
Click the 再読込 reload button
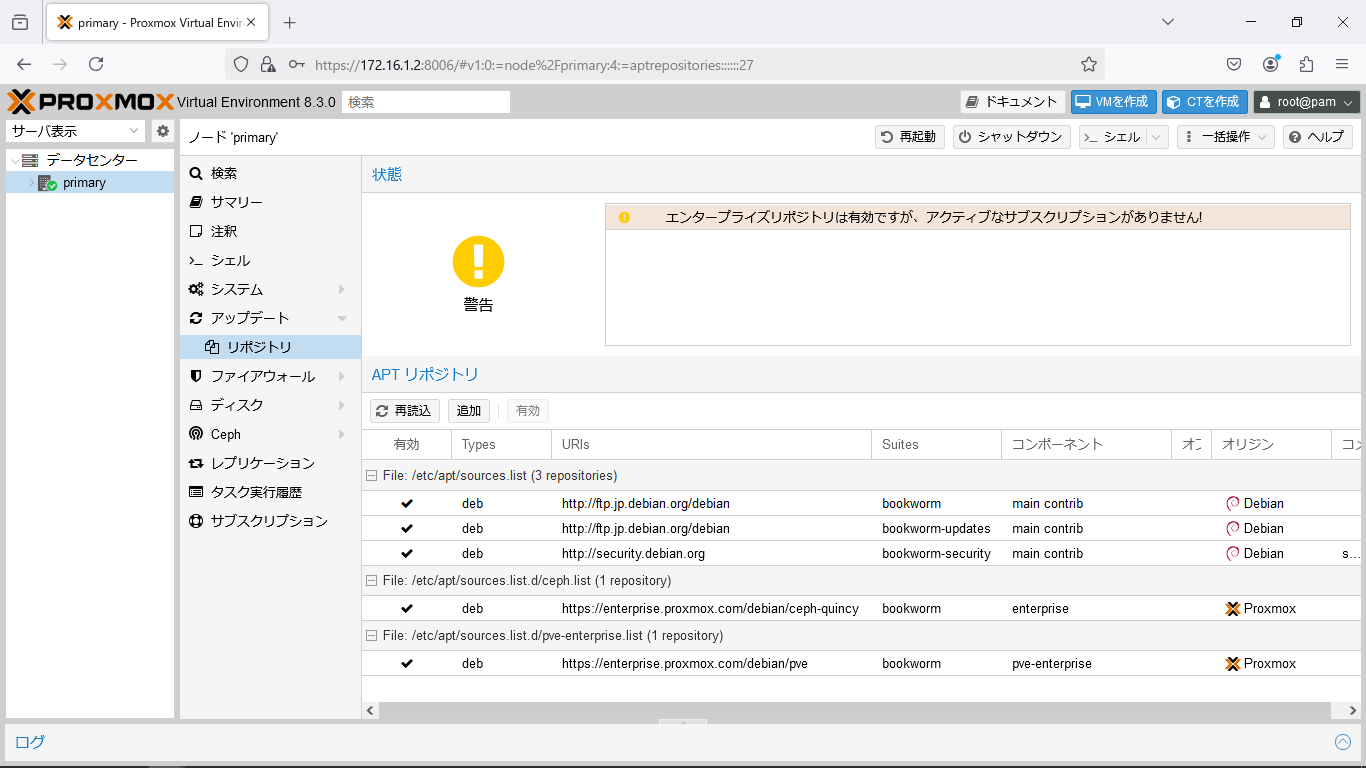click(x=404, y=411)
